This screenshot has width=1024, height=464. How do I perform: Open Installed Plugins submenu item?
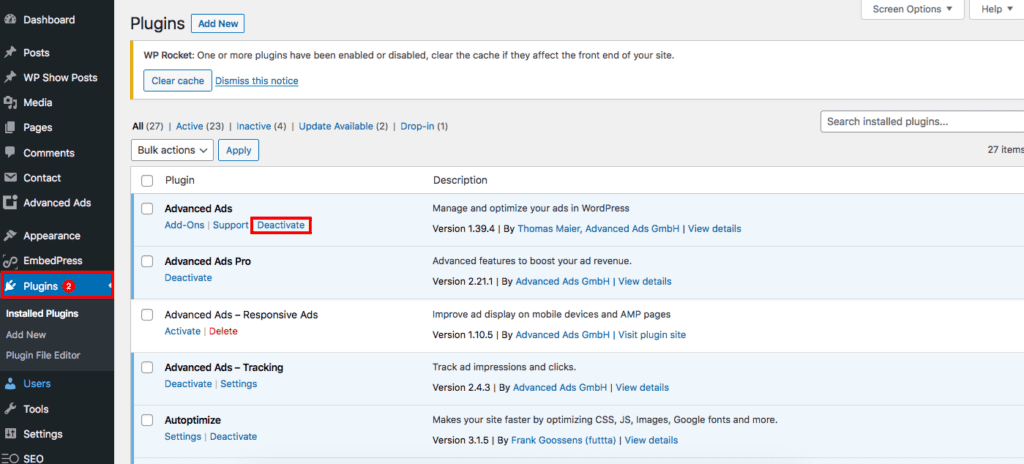pyautogui.click(x=42, y=314)
